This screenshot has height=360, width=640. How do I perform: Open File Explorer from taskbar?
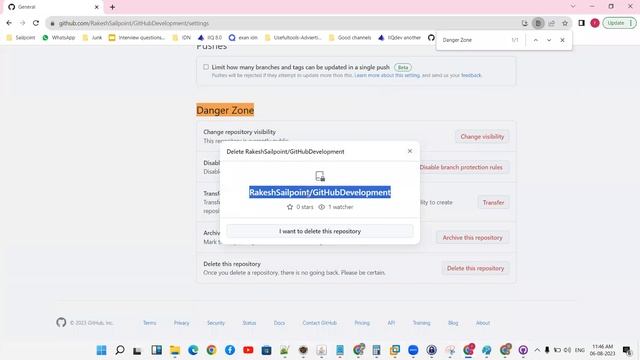pyautogui.click(x=175, y=350)
